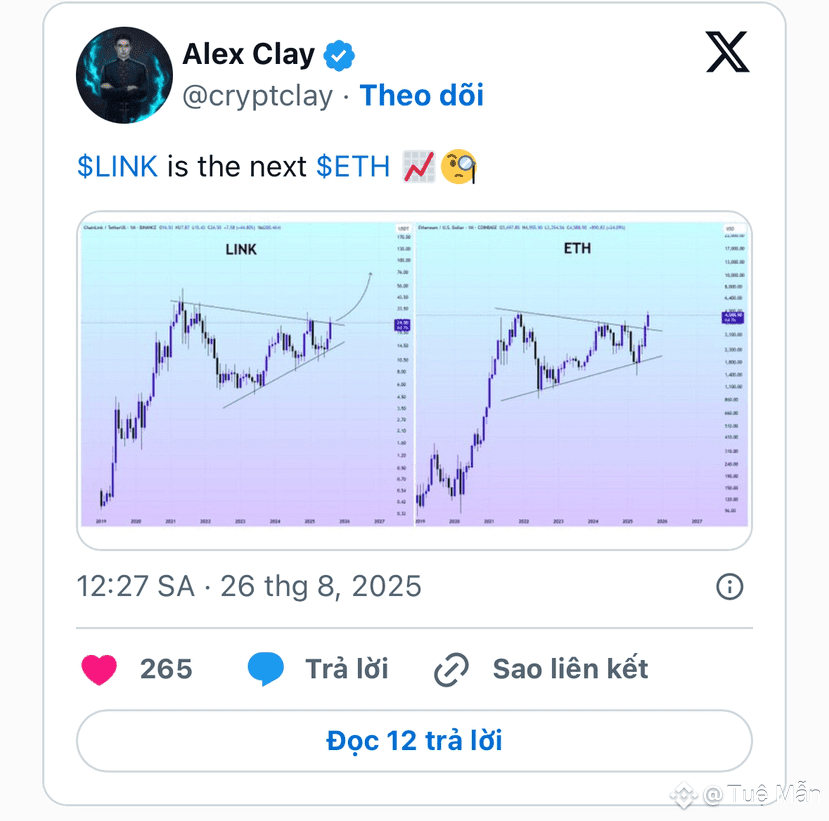This screenshot has width=829, height=821.
Task: Click the monocle face emoji
Action: point(459,167)
